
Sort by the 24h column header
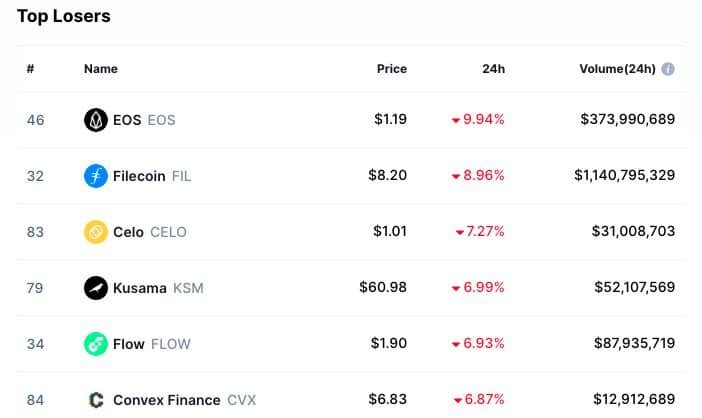(x=493, y=69)
